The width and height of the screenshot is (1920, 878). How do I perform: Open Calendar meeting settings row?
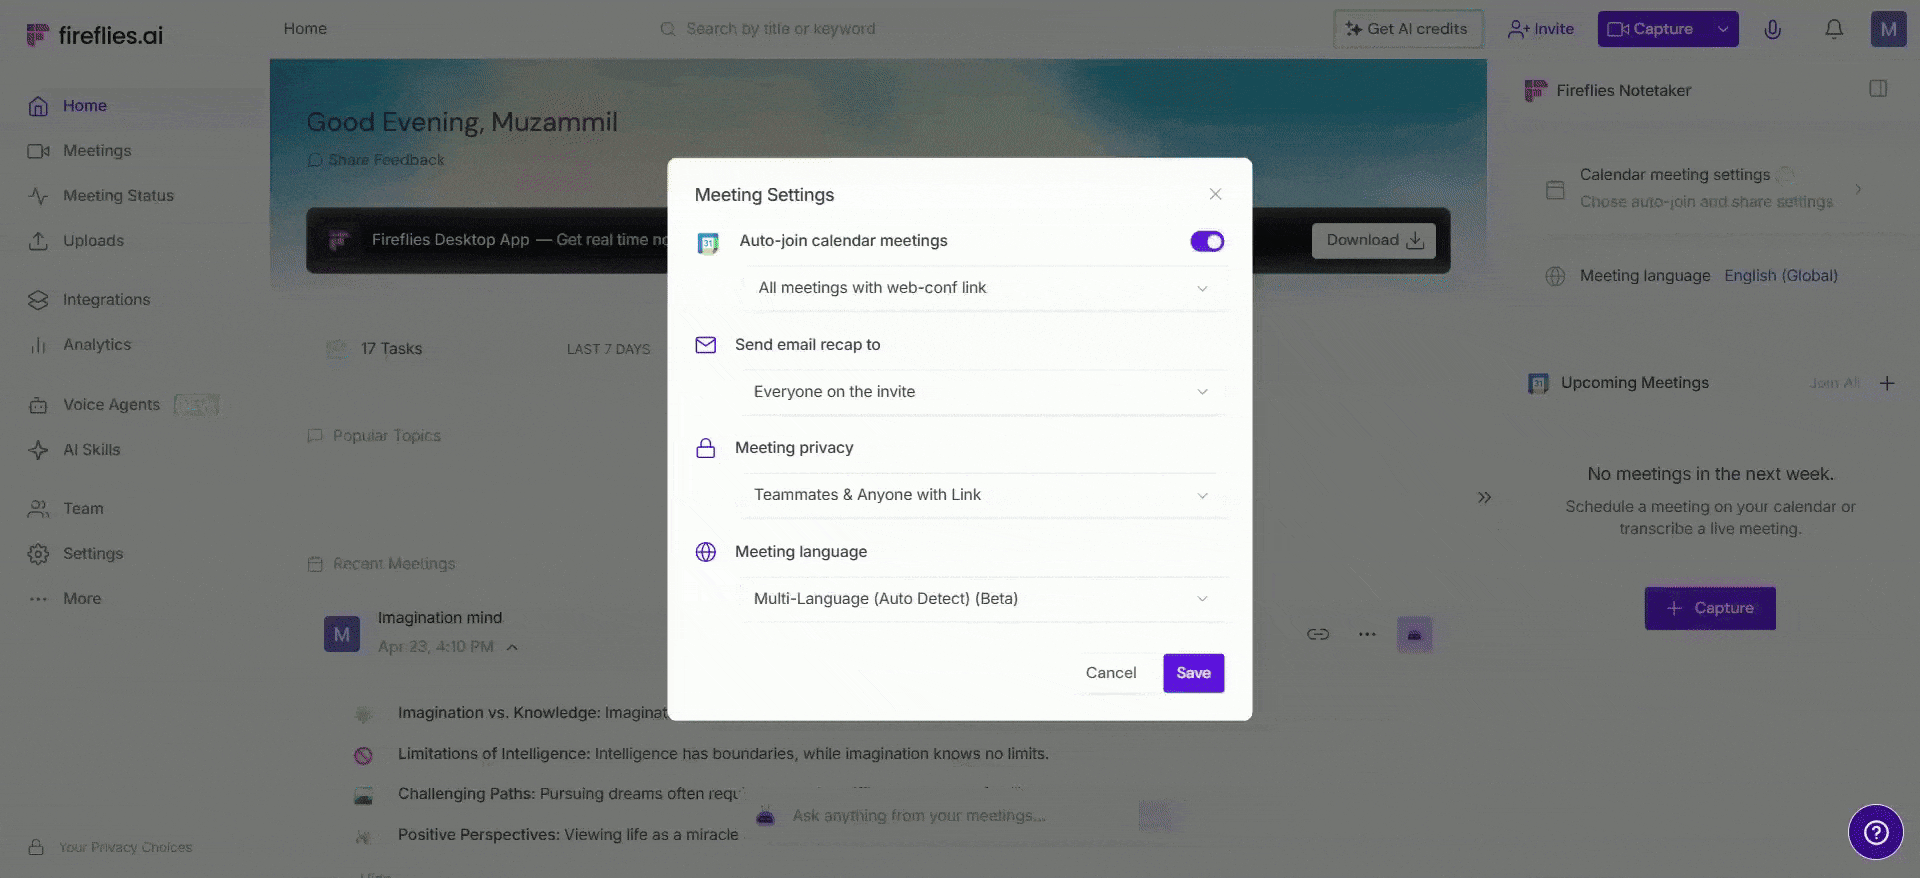tap(1705, 188)
